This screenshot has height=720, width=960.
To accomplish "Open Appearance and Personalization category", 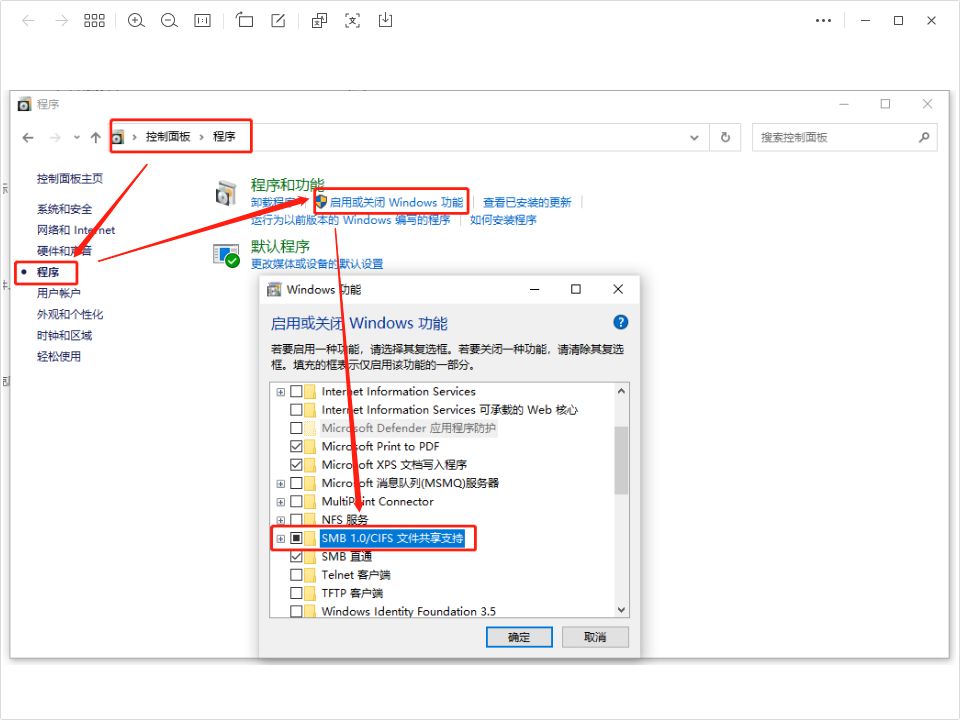I will tap(70, 315).
